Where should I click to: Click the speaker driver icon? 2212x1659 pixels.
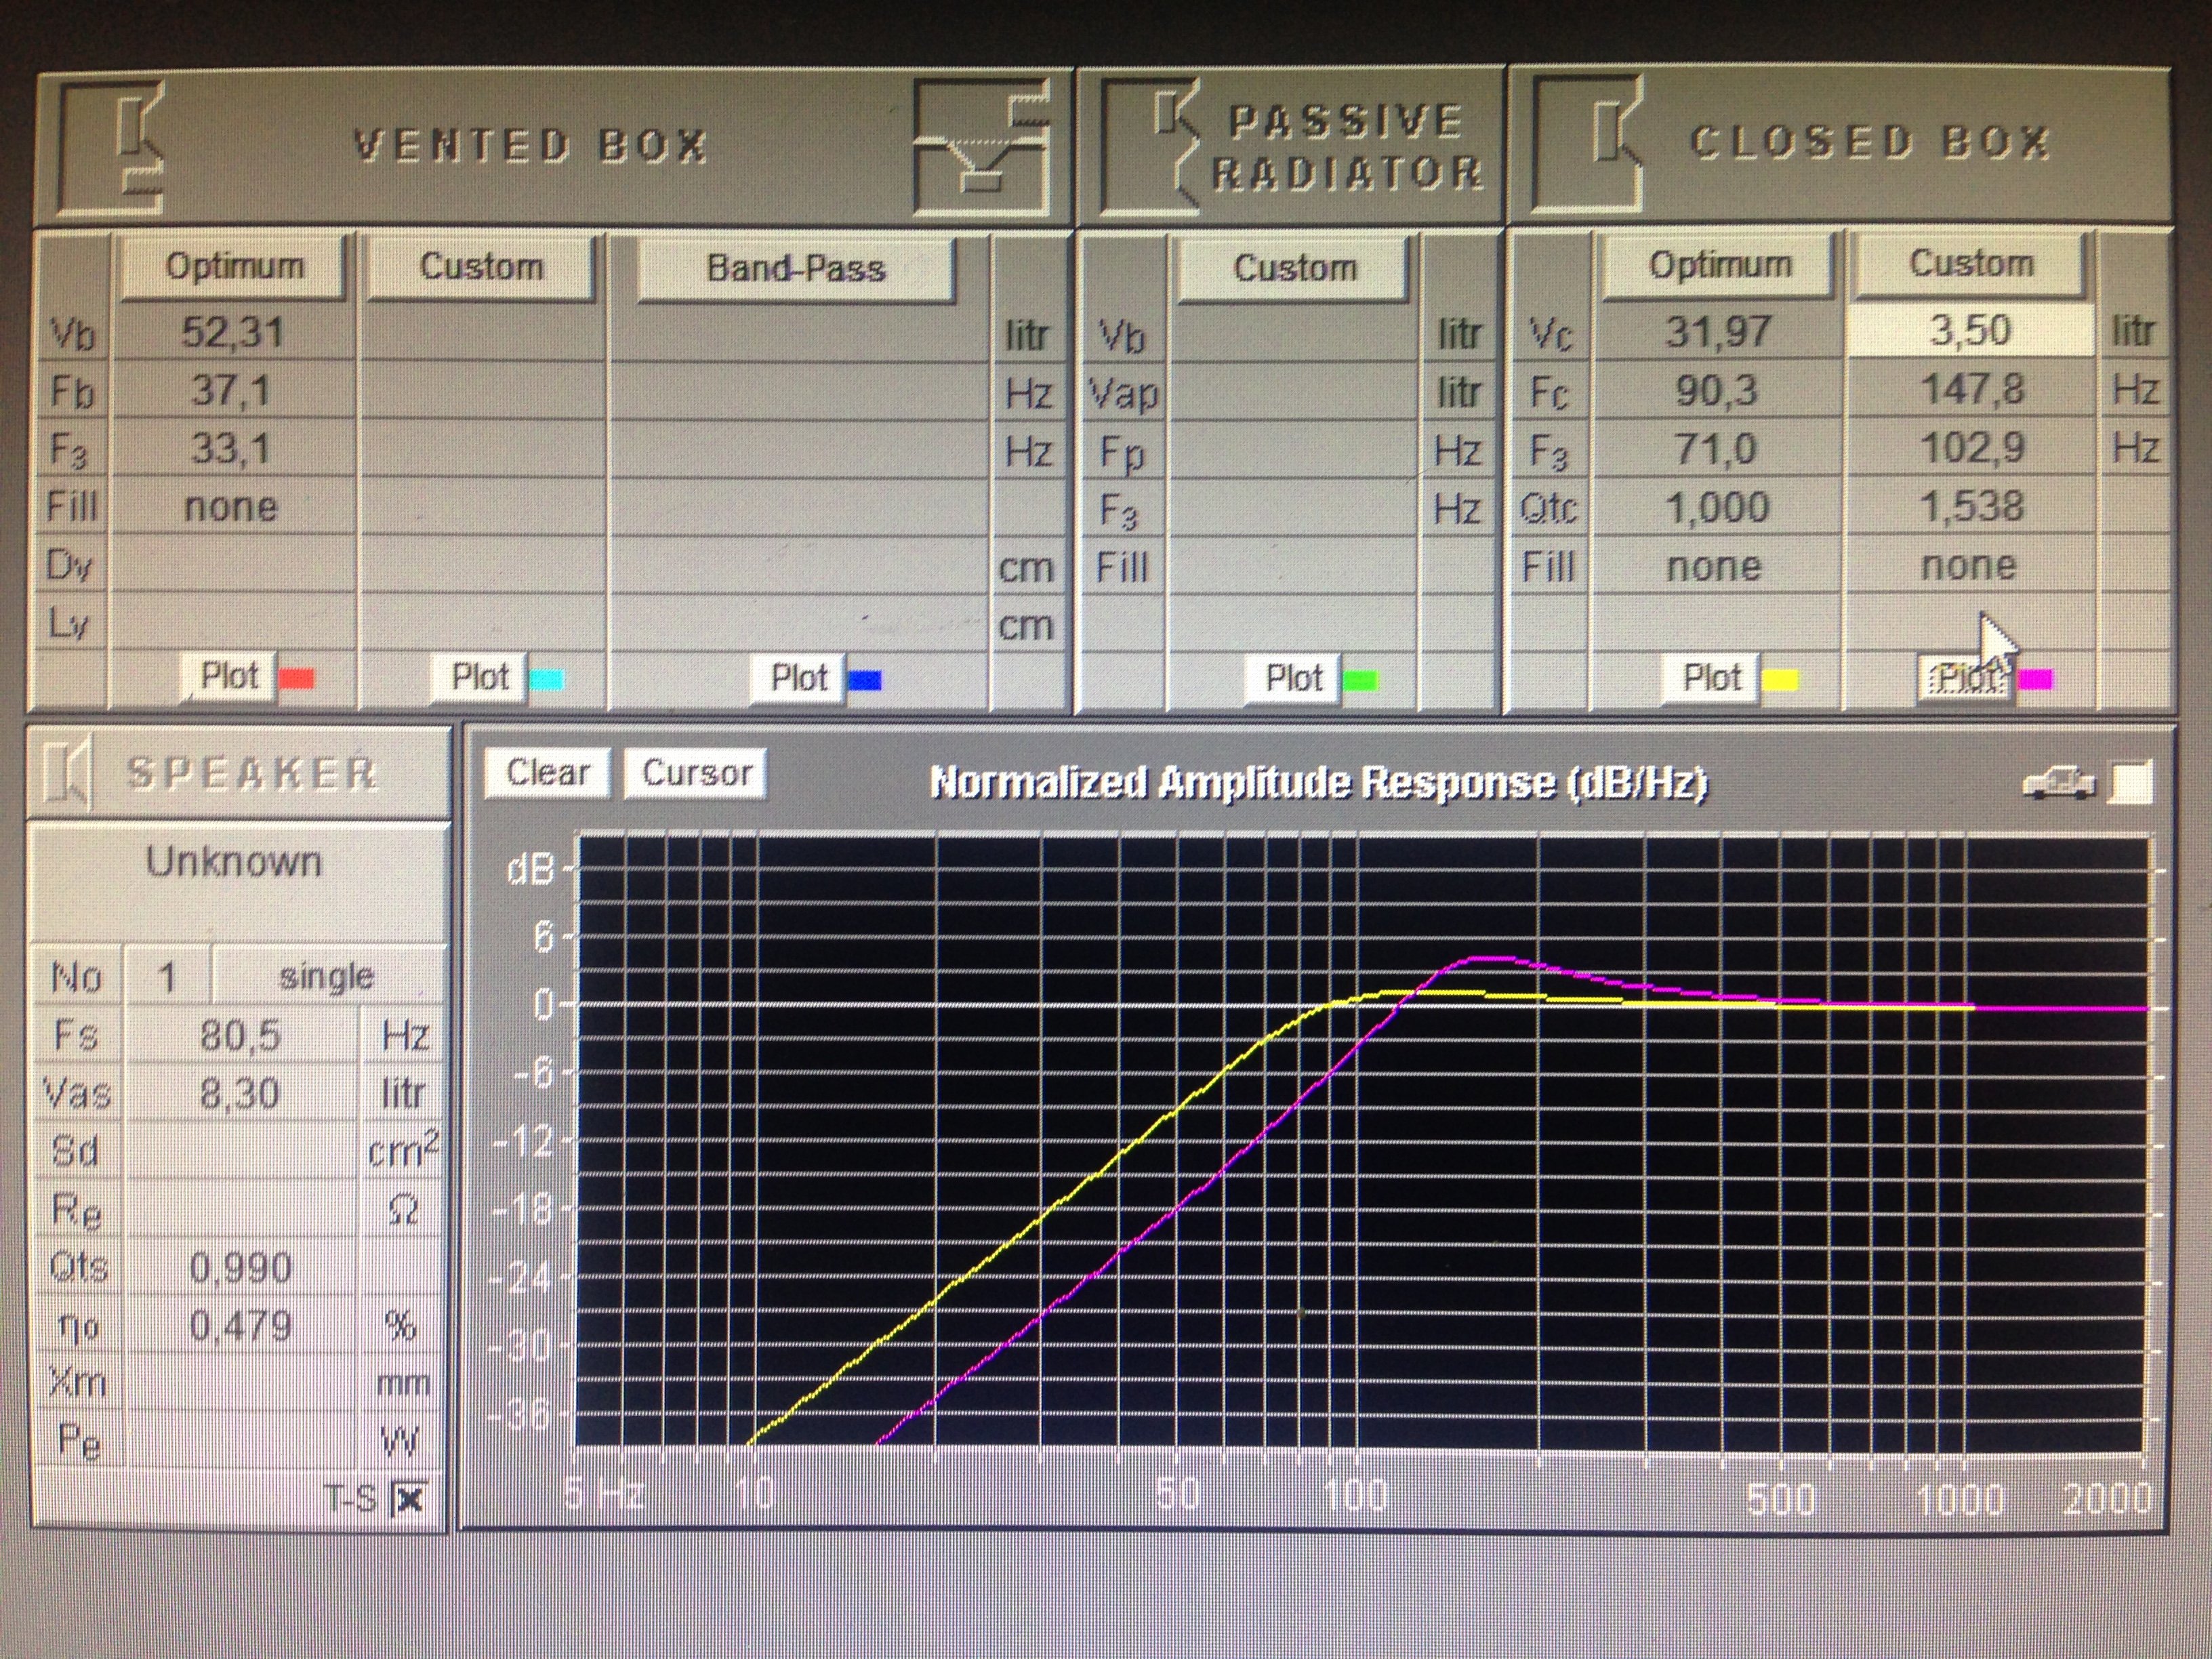[x=68, y=773]
